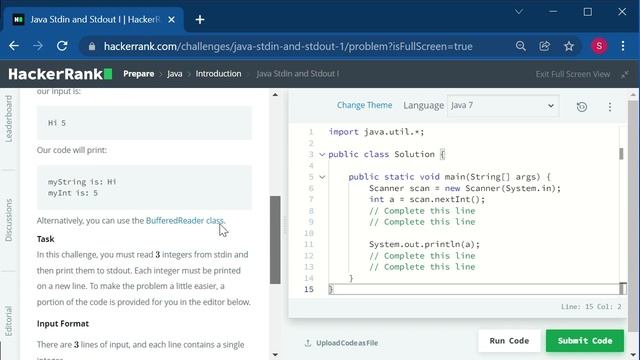Click the collapse arrows icon beside Exit Full Screen
The height and width of the screenshot is (360, 640).
[624, 74]
